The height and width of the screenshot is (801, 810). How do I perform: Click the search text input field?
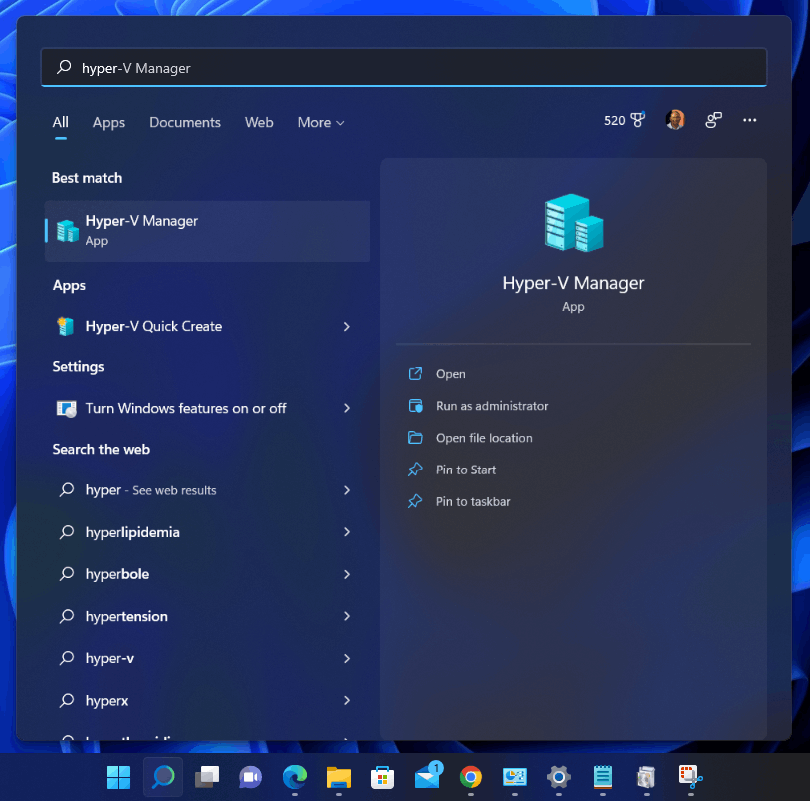pos(404,68)
